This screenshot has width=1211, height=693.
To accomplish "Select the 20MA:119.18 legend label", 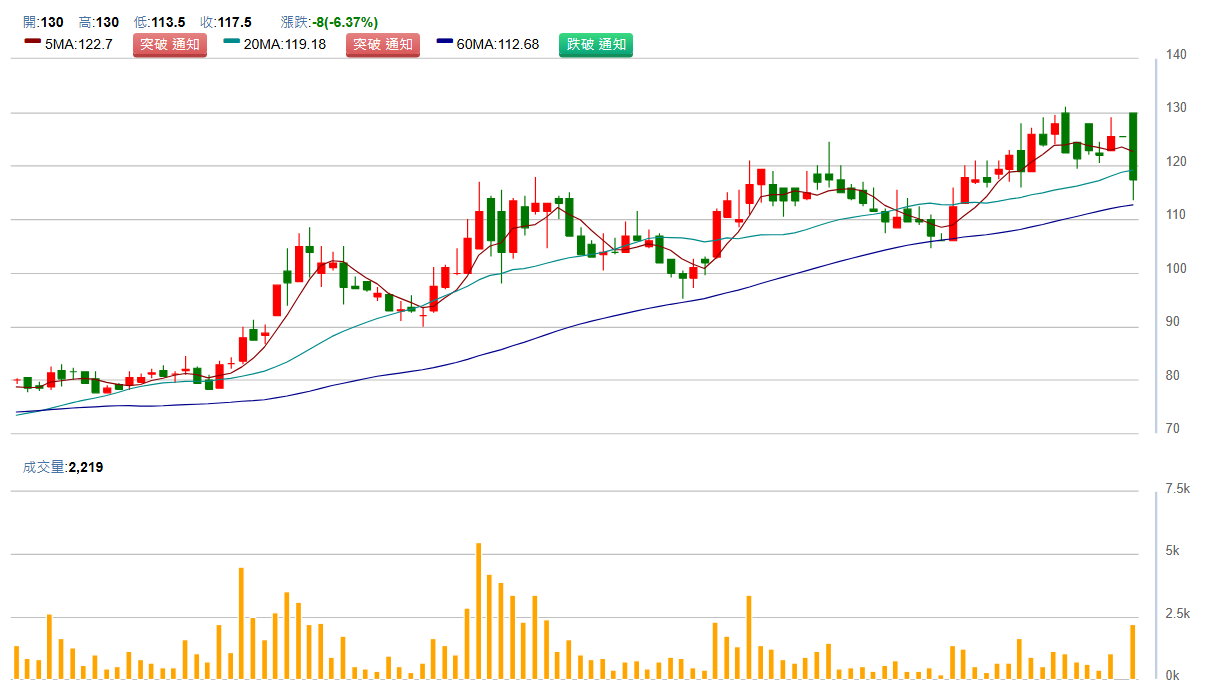I will [284, 44].
